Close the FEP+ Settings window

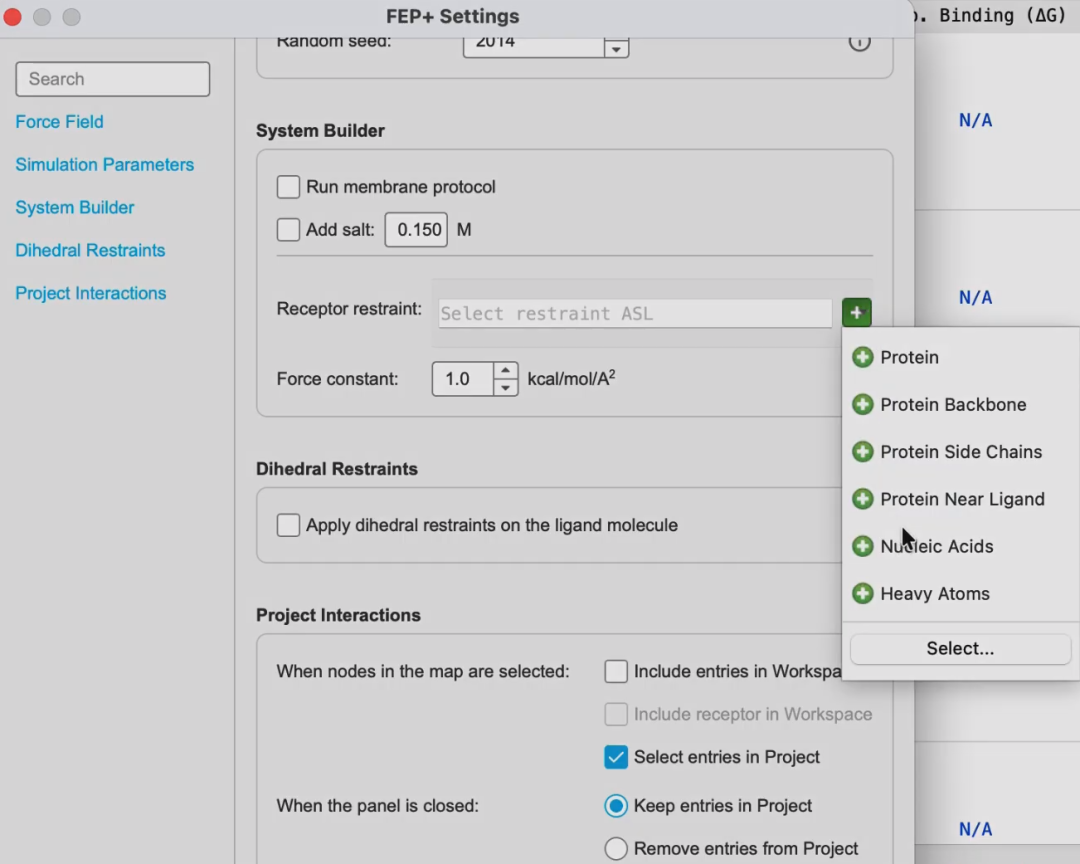12,16
